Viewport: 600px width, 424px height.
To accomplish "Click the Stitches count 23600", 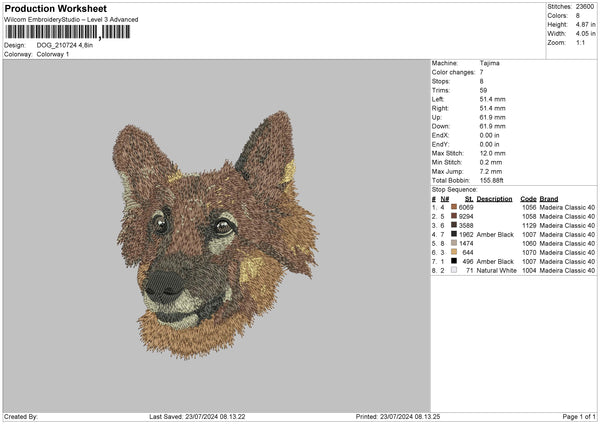I will coord(586,6).
